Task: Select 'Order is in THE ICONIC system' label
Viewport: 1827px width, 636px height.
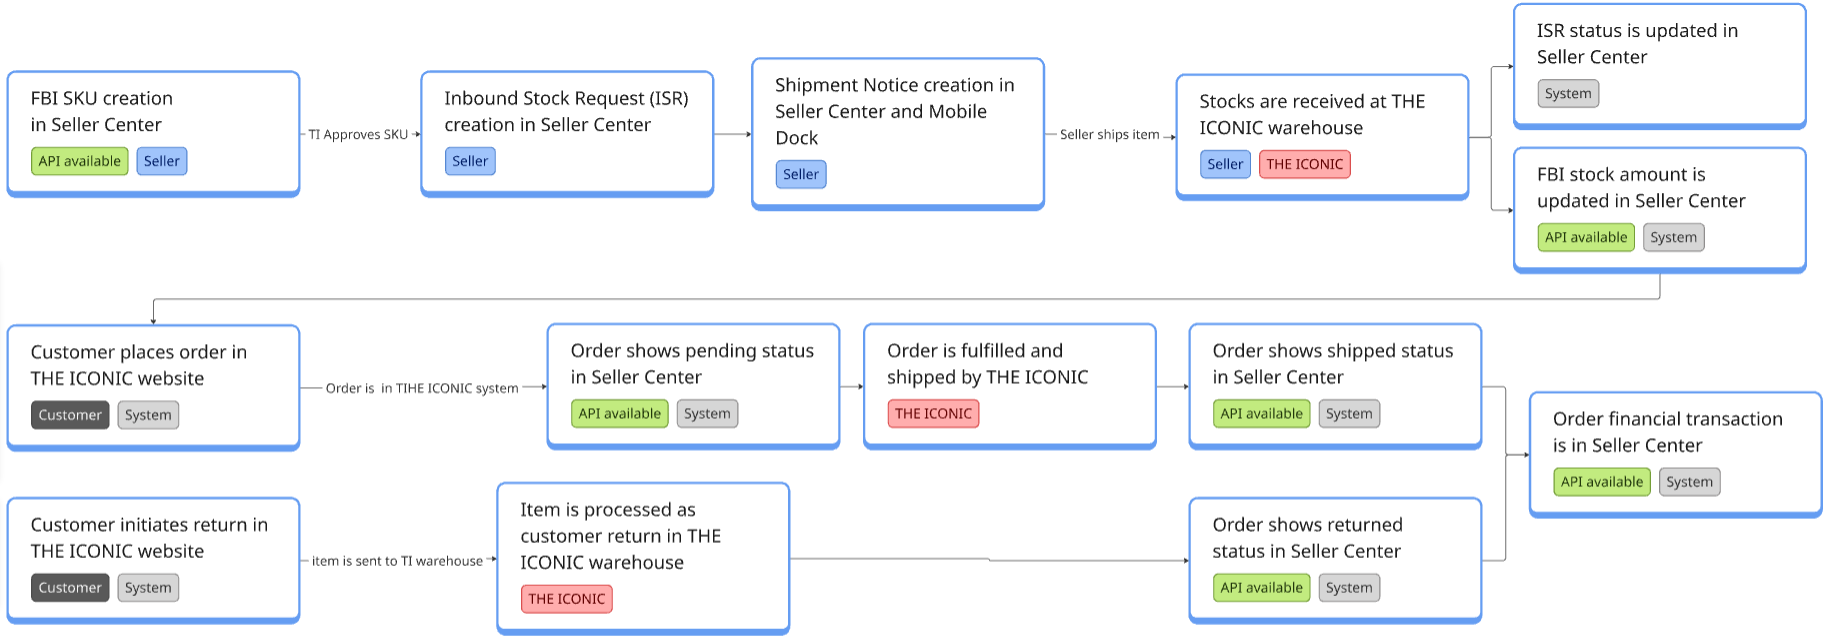Action: [422, 388]
